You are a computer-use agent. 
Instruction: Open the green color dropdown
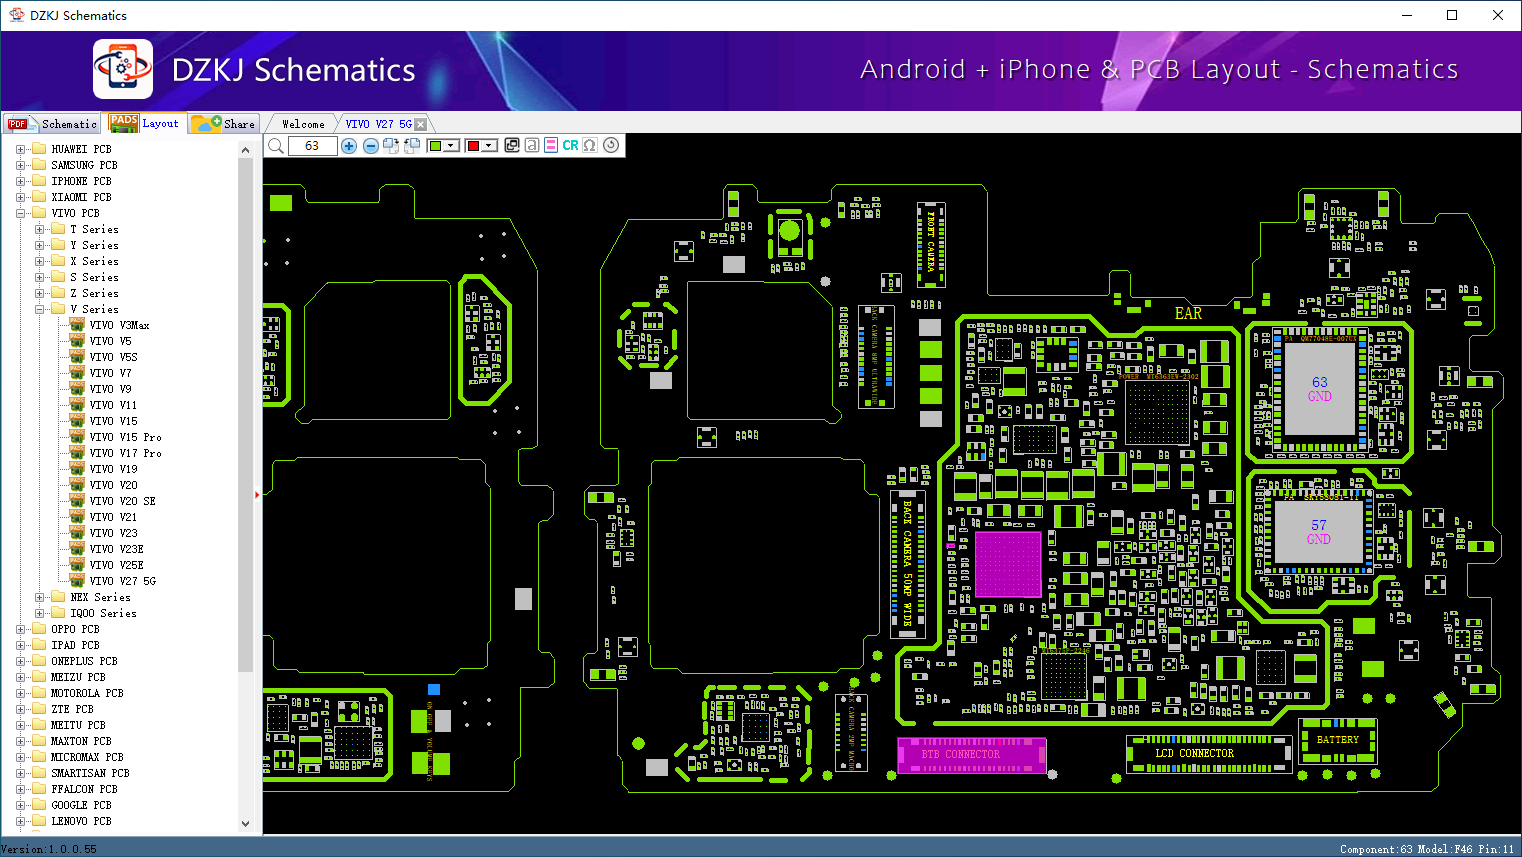[443, 146]
